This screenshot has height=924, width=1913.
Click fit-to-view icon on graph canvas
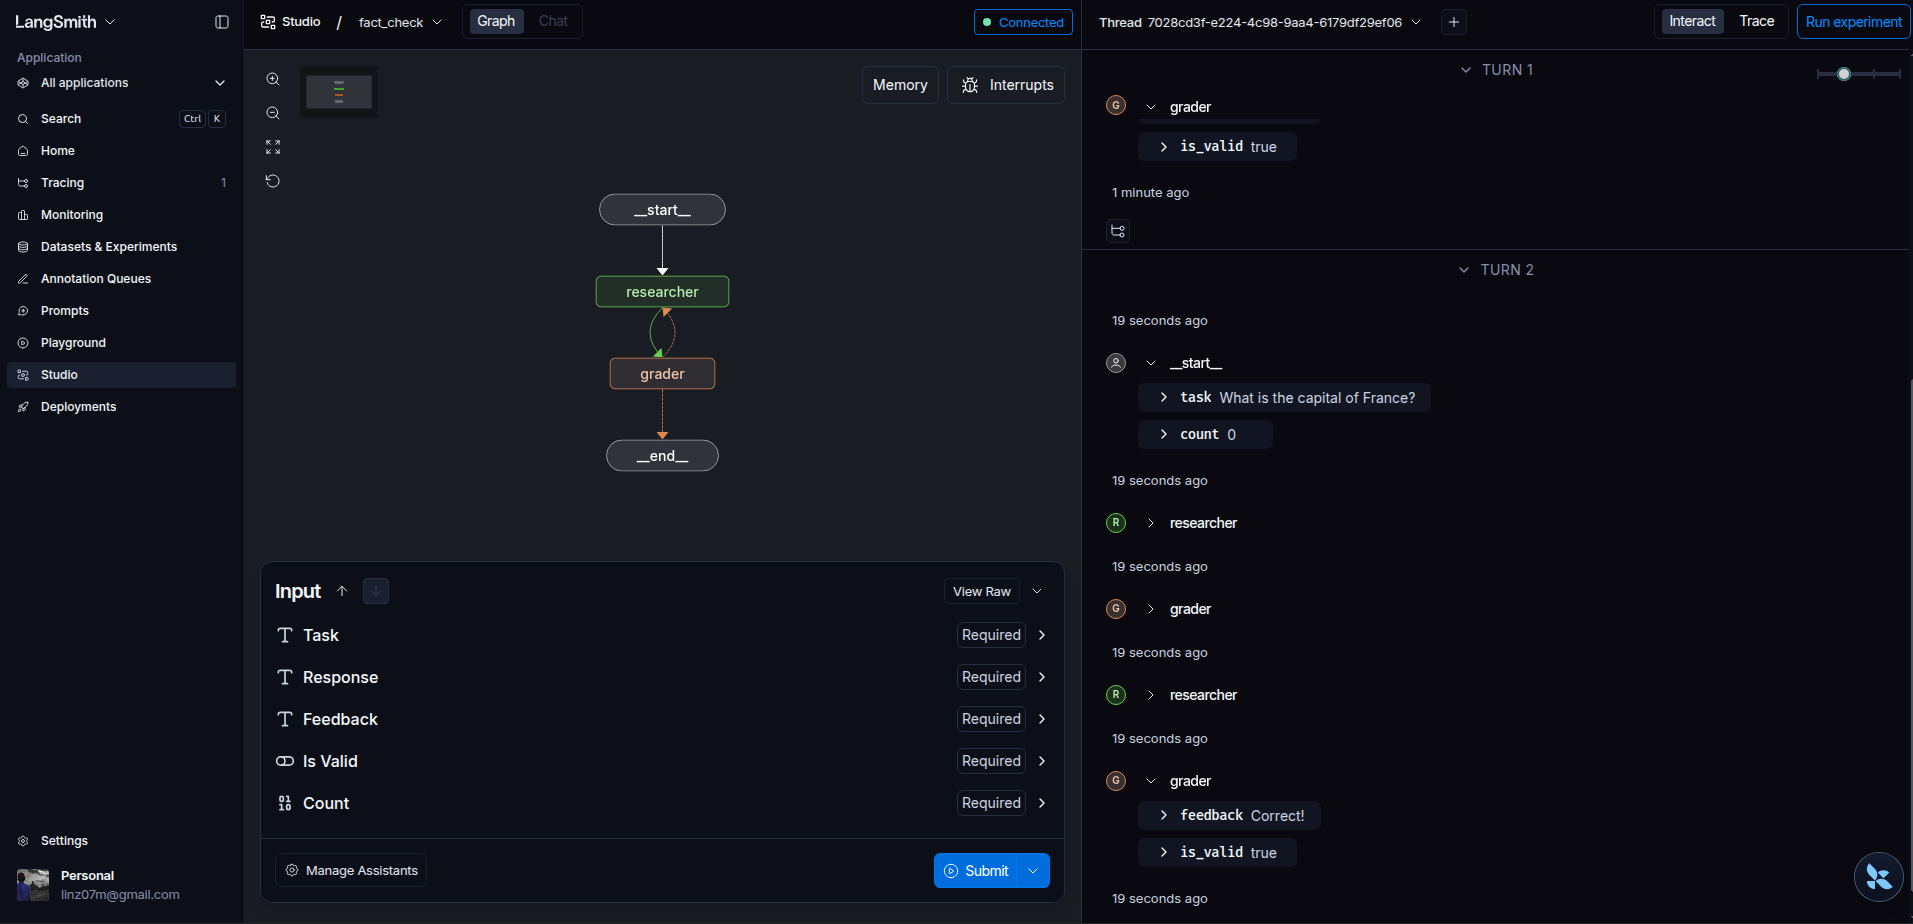[x=273, y=148]
